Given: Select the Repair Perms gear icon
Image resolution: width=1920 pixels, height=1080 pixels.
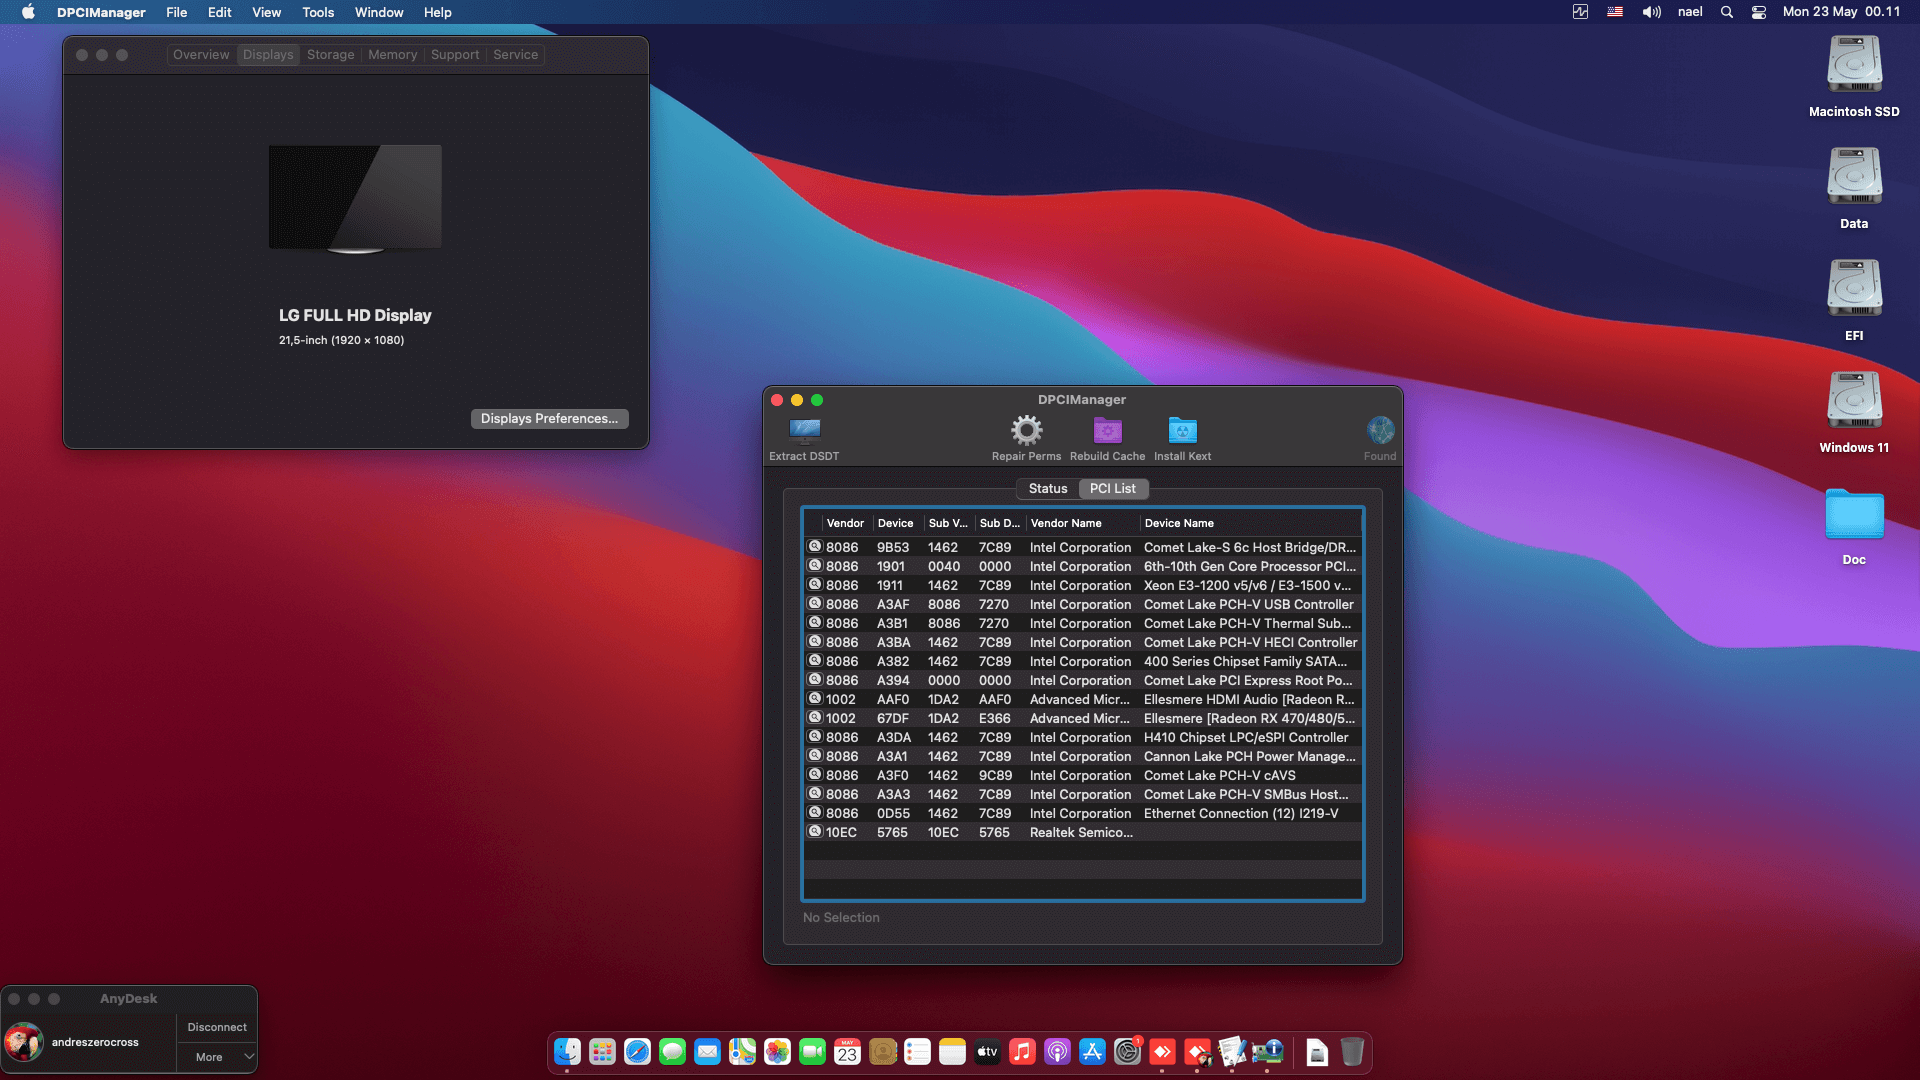Looking at the screenshot, I should (x=1025, y=430).
